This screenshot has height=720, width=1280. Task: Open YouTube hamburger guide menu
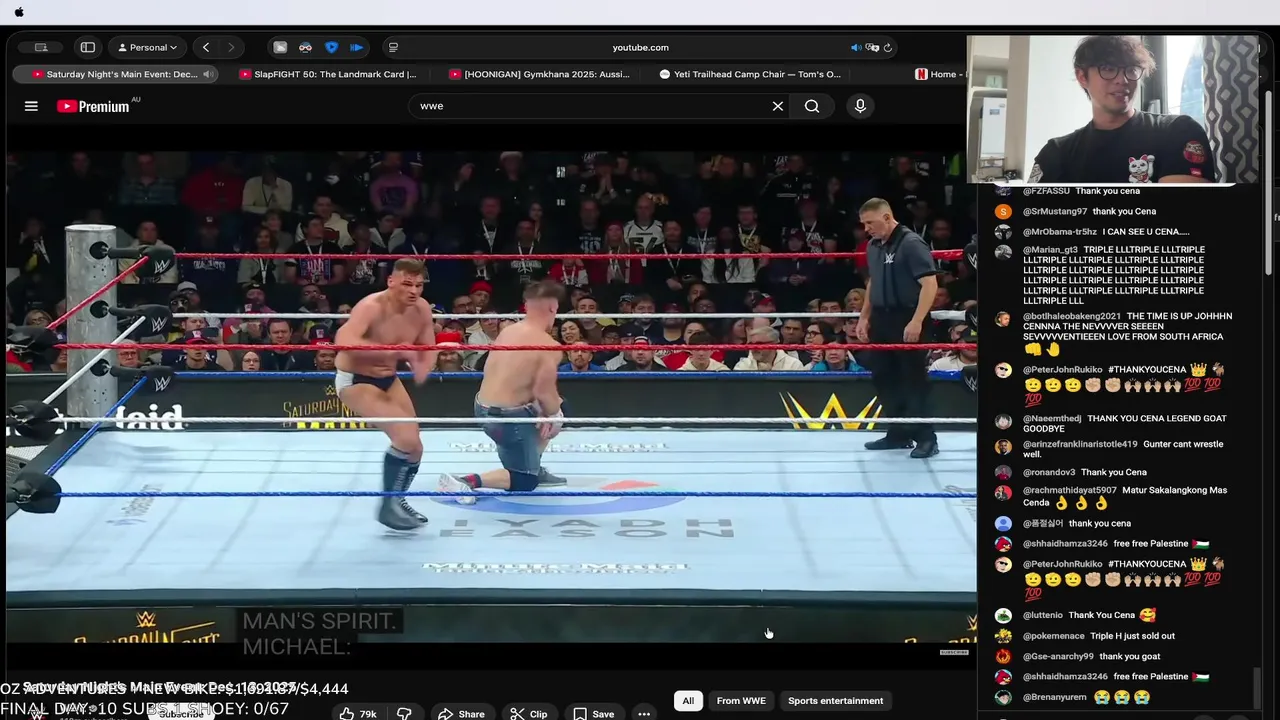click(x=31, y=106)
